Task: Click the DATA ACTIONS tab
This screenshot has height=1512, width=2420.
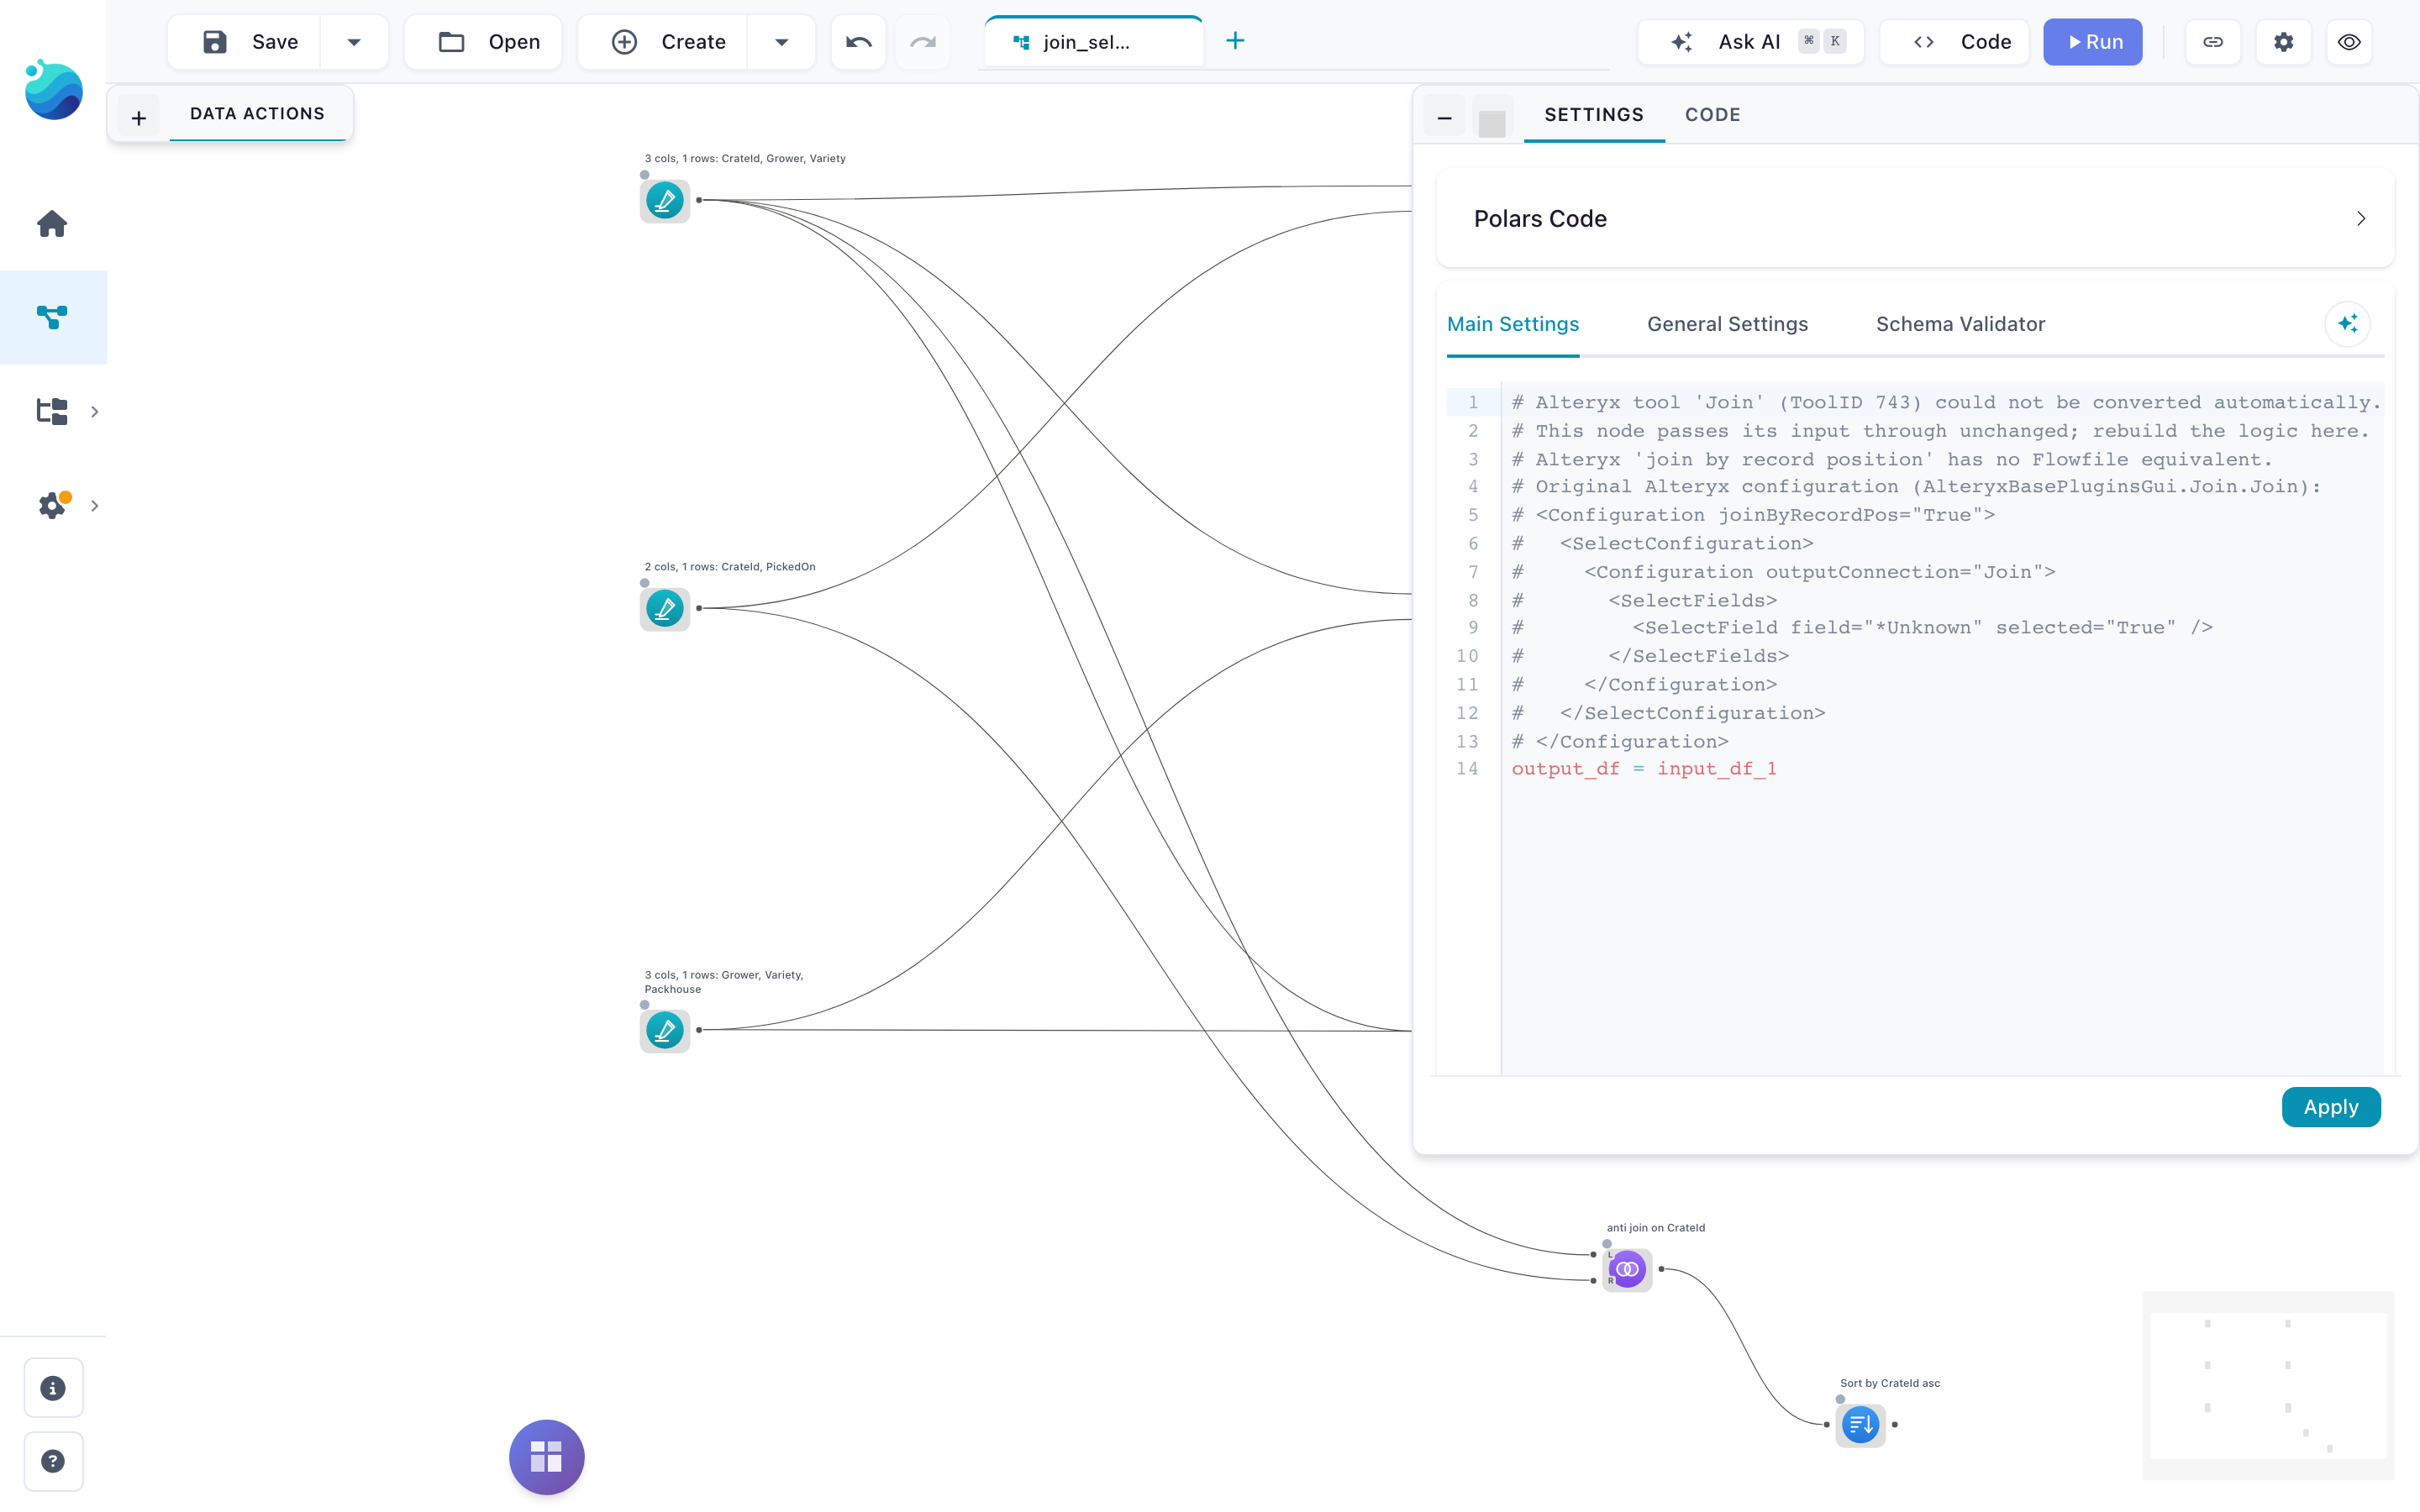Action: tap(257, 113)
